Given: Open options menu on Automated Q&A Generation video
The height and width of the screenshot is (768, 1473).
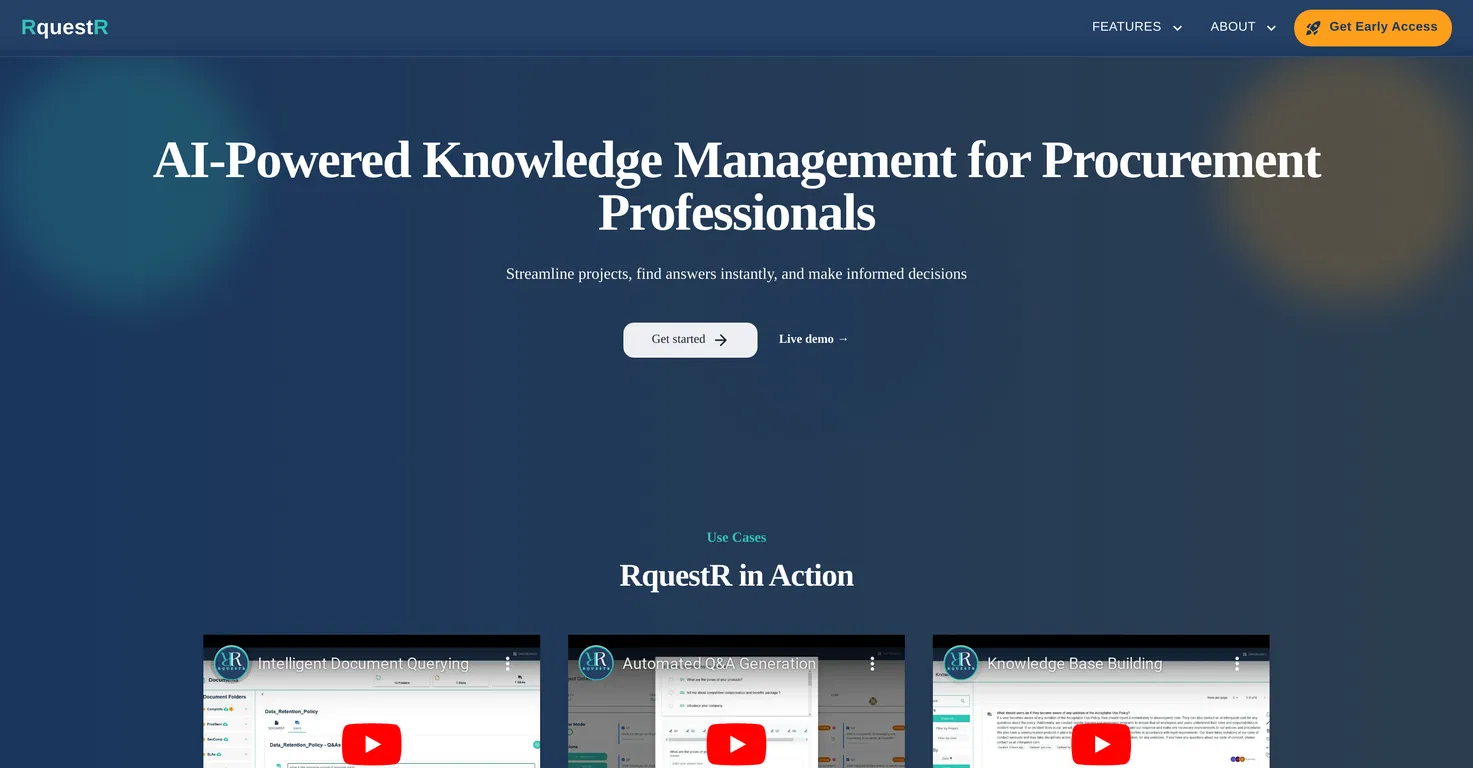Looking at the screenshot, I should [873, 663].
